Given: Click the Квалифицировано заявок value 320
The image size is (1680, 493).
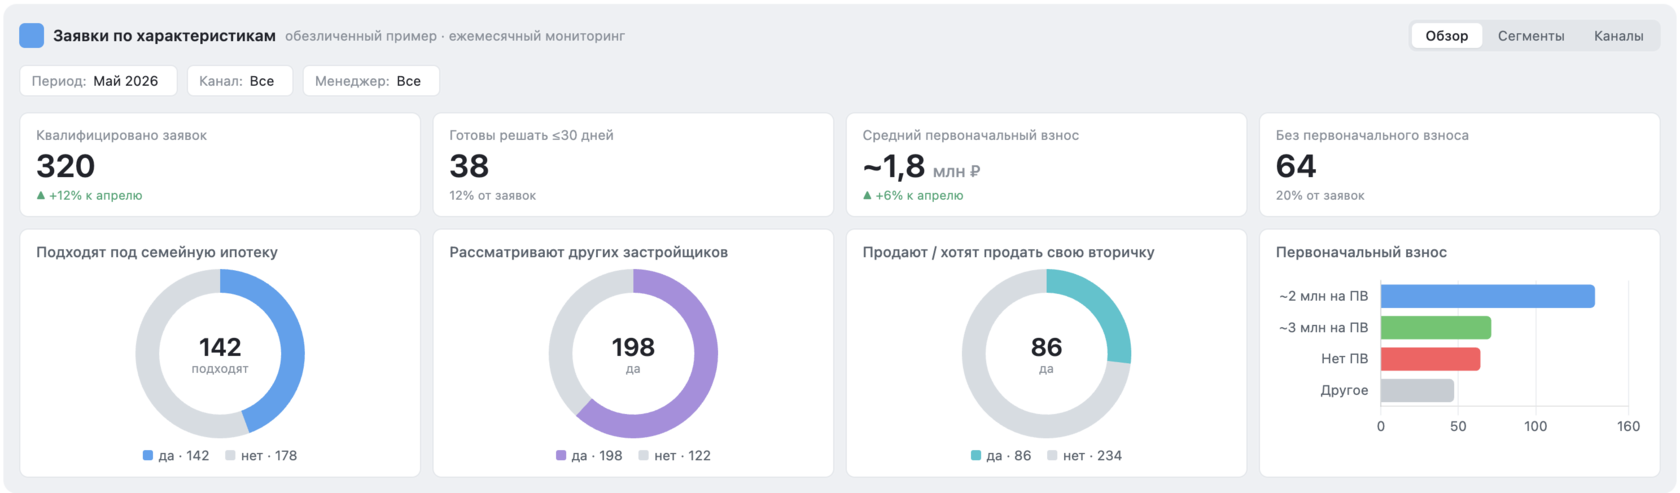Looking at the screenshot, I should (66, 166).
